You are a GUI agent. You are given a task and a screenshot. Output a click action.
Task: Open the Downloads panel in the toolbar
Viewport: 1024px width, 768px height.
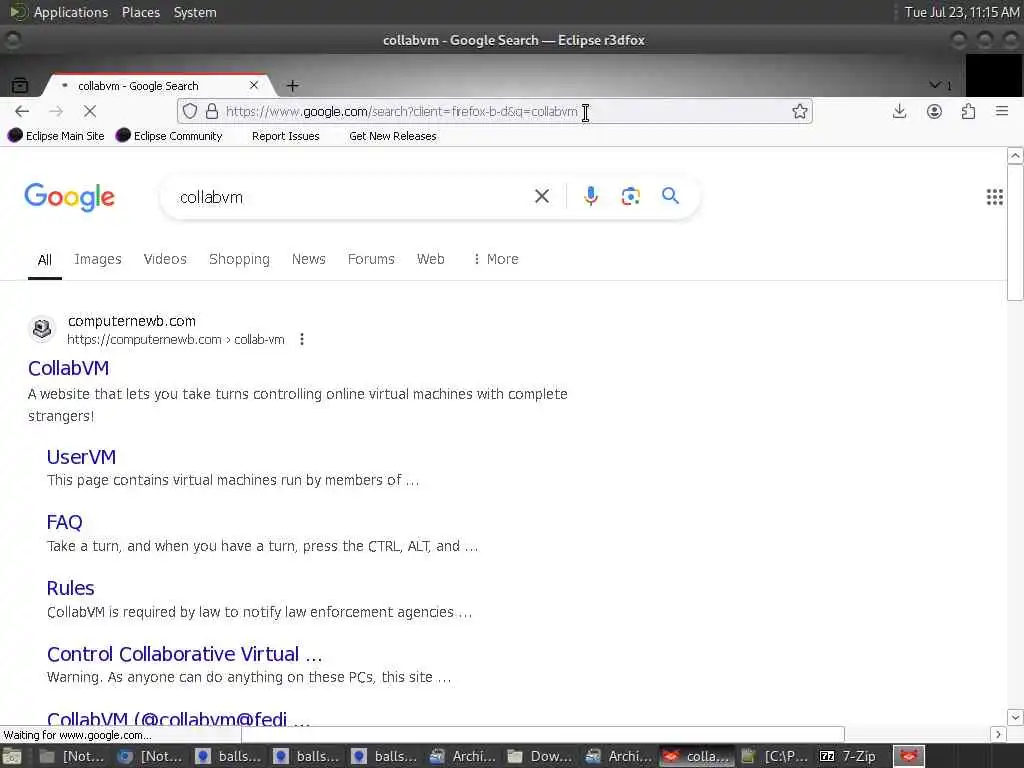click(x=899, y=112)
